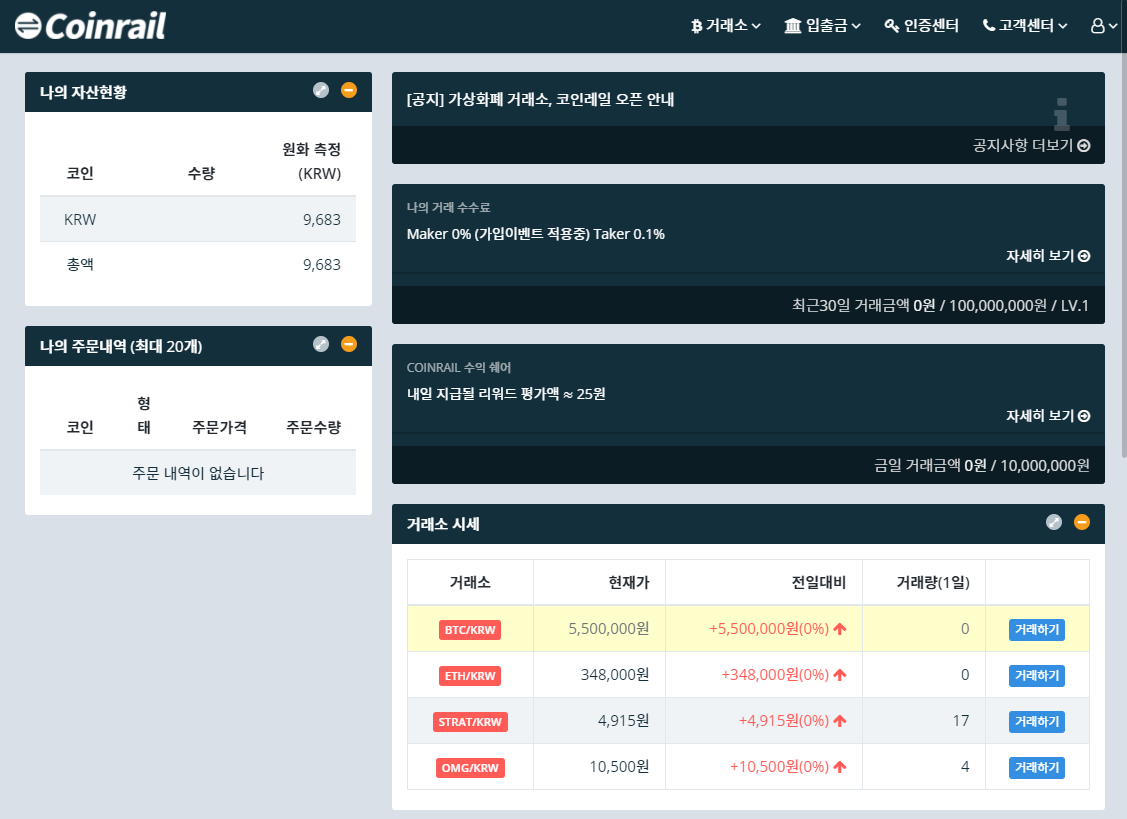Click the 최근30일 거래금액 status line
The height and width of the screenshot is (819, 1127).
[x=940, y=306]
